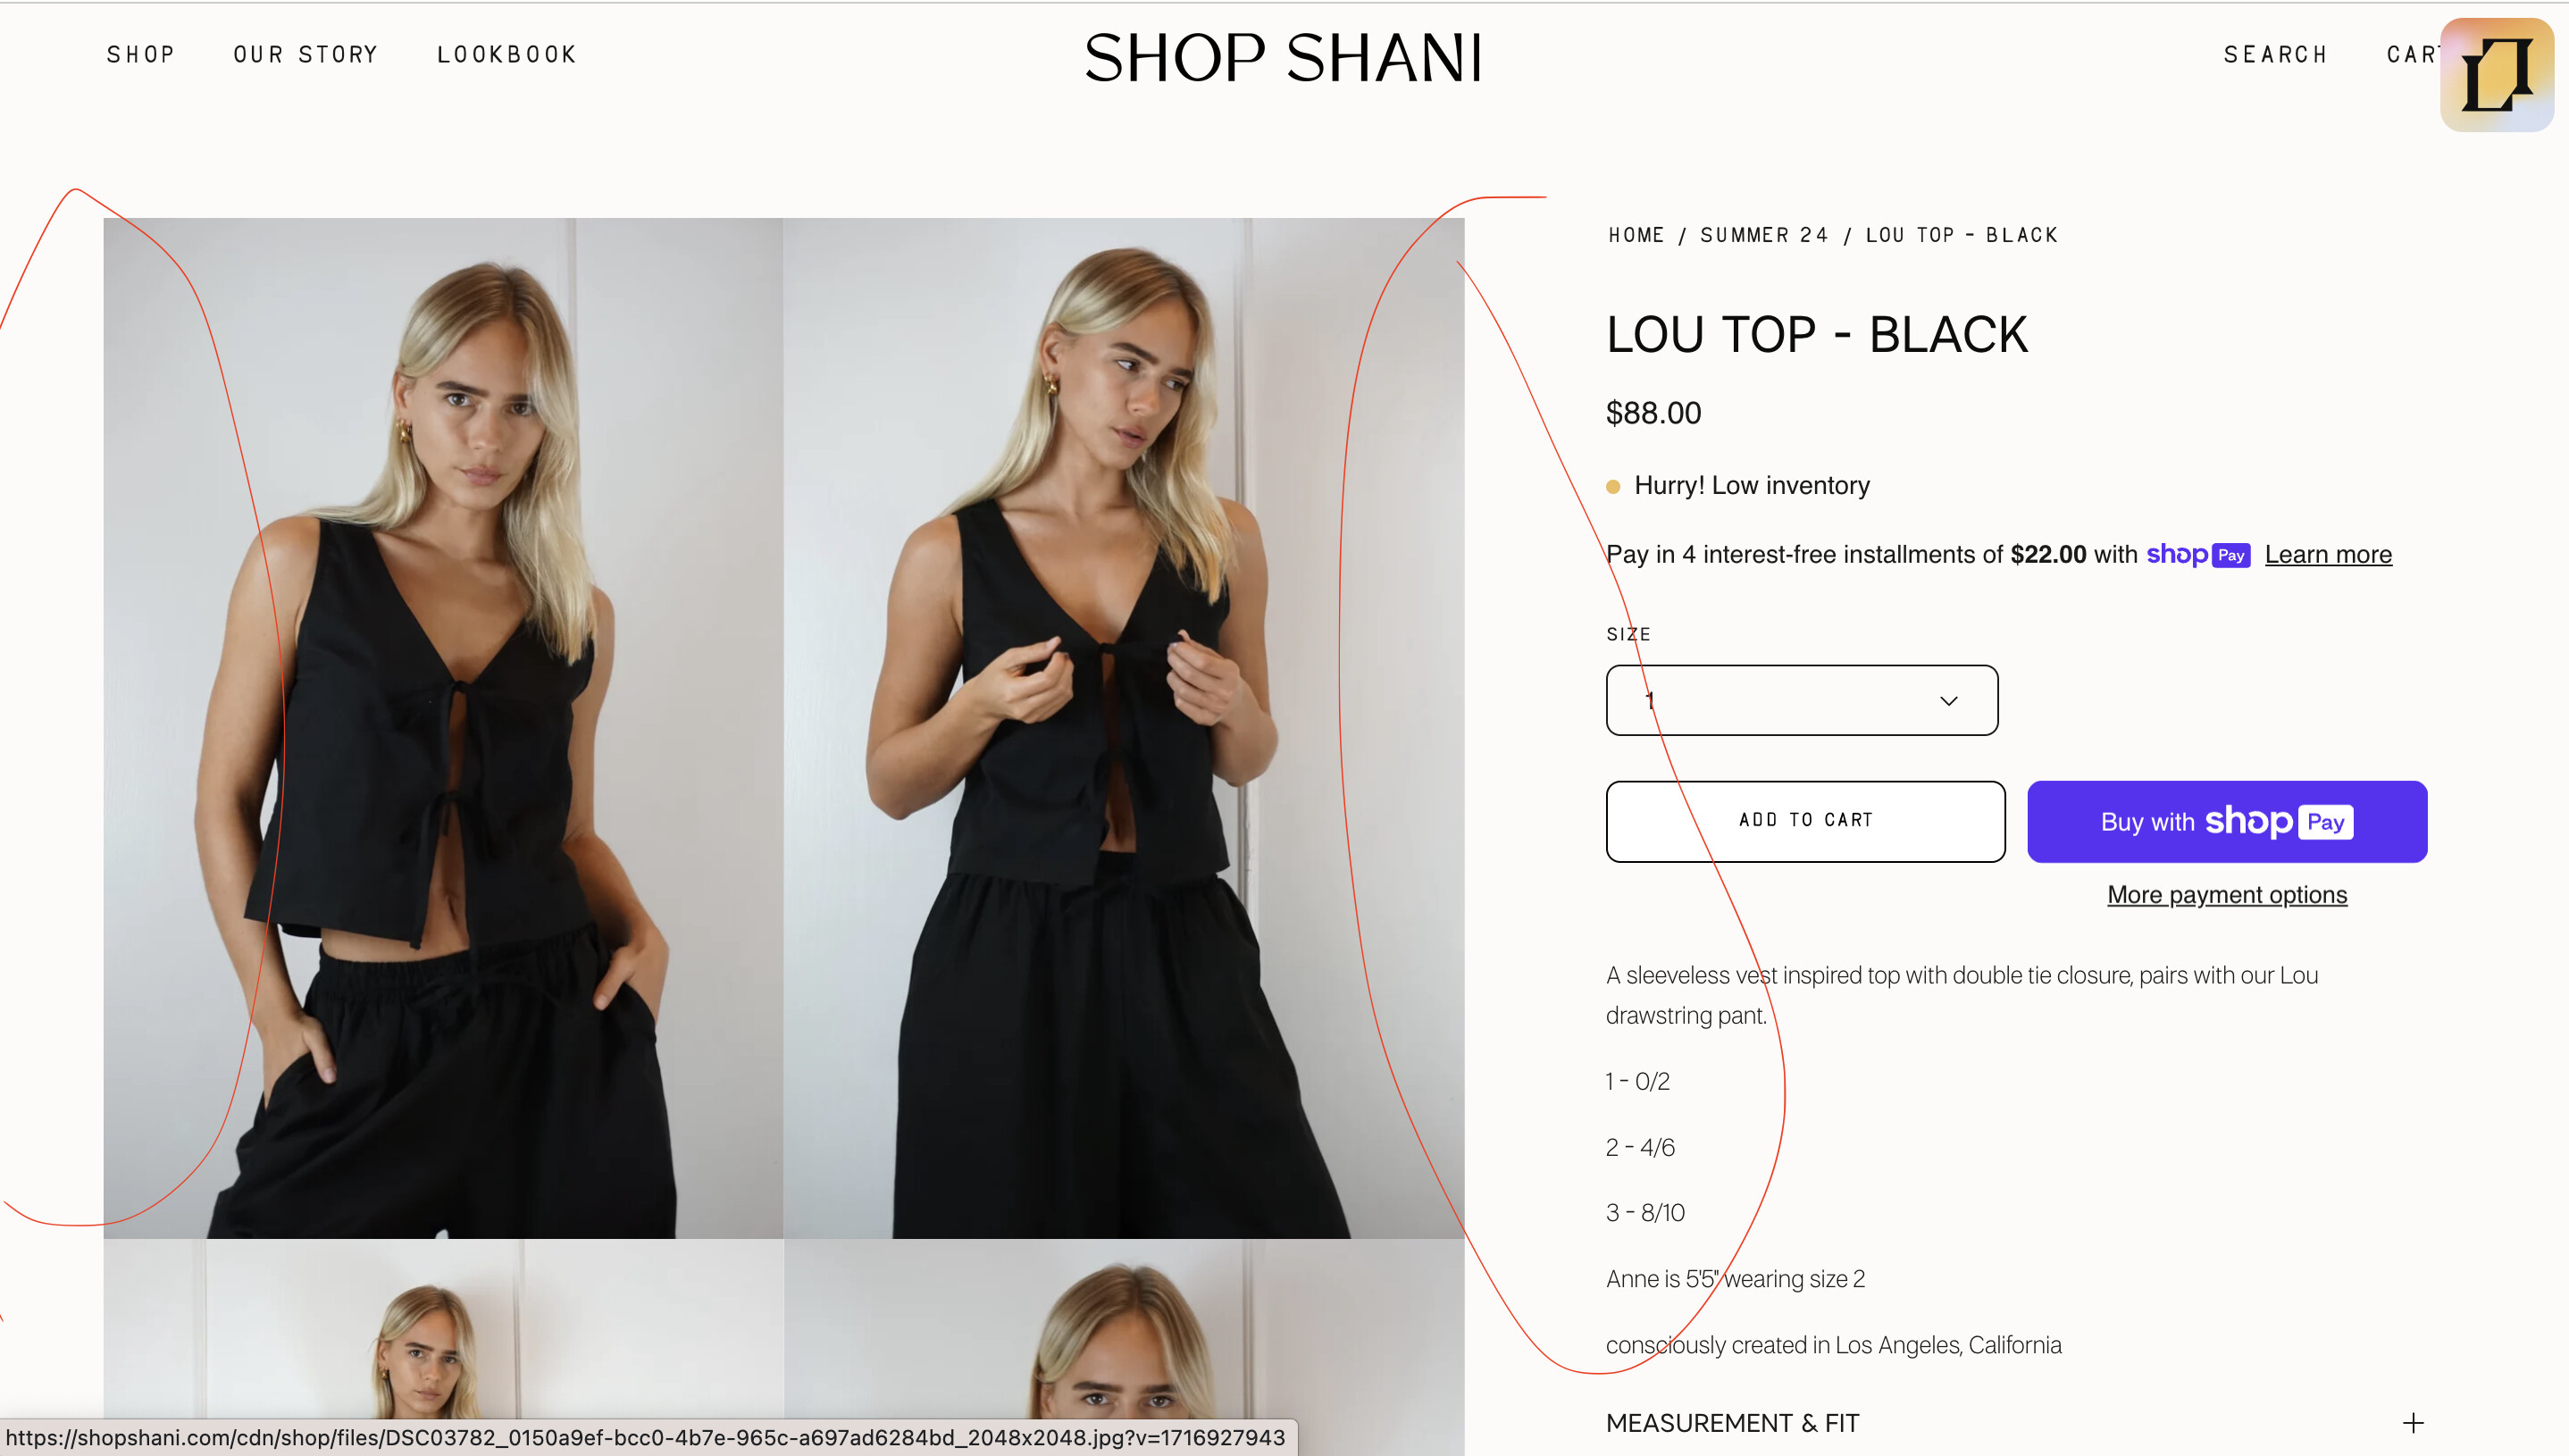Click the SHOP SHANI logo
The image size is (2569, 1456).
click(1284, 58)
